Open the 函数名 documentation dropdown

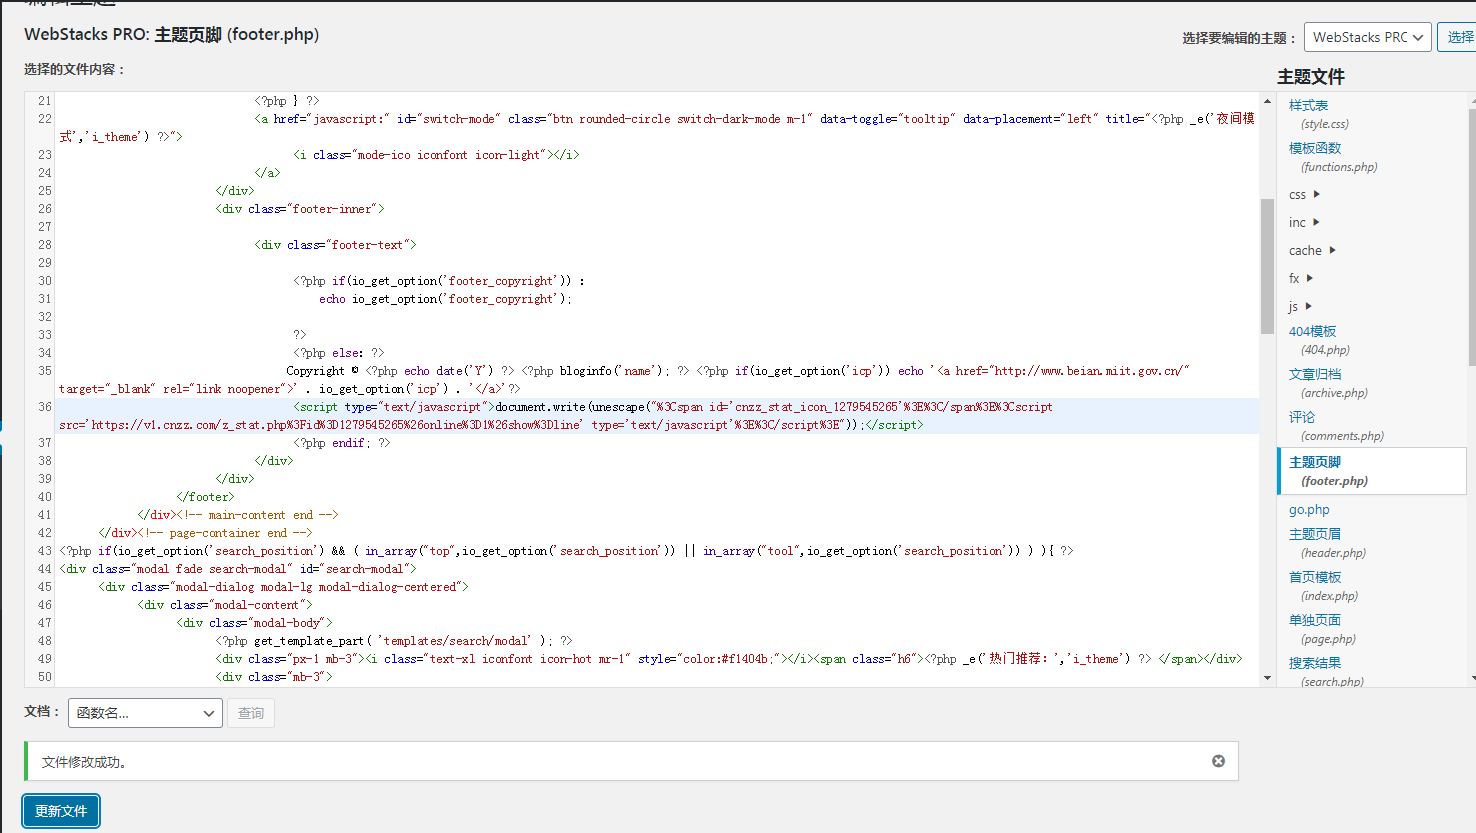(146, 713)
